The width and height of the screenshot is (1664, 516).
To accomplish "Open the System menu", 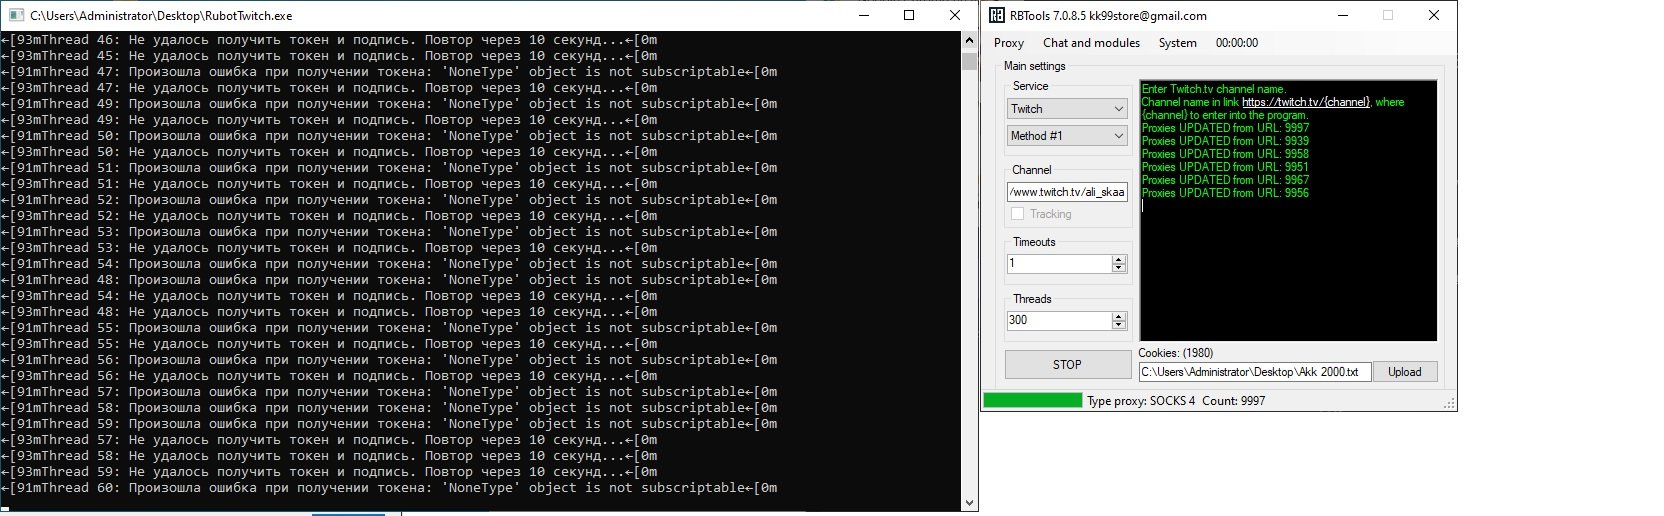I will coord(1177,43).
